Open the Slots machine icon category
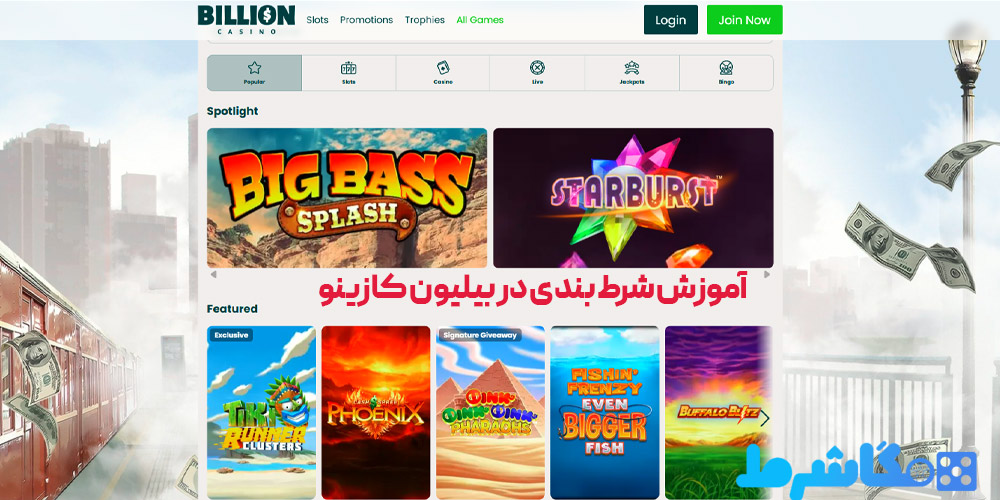This screenshot has width=1000, height=500. click(348, 73)
